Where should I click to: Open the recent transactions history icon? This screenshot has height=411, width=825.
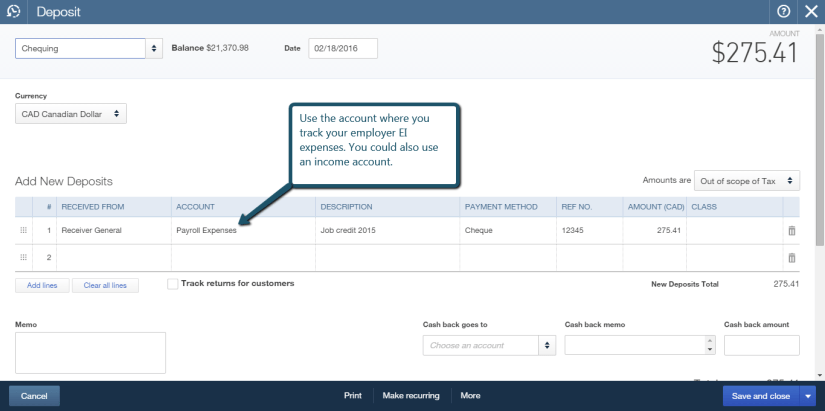click(x=14, y=11)
